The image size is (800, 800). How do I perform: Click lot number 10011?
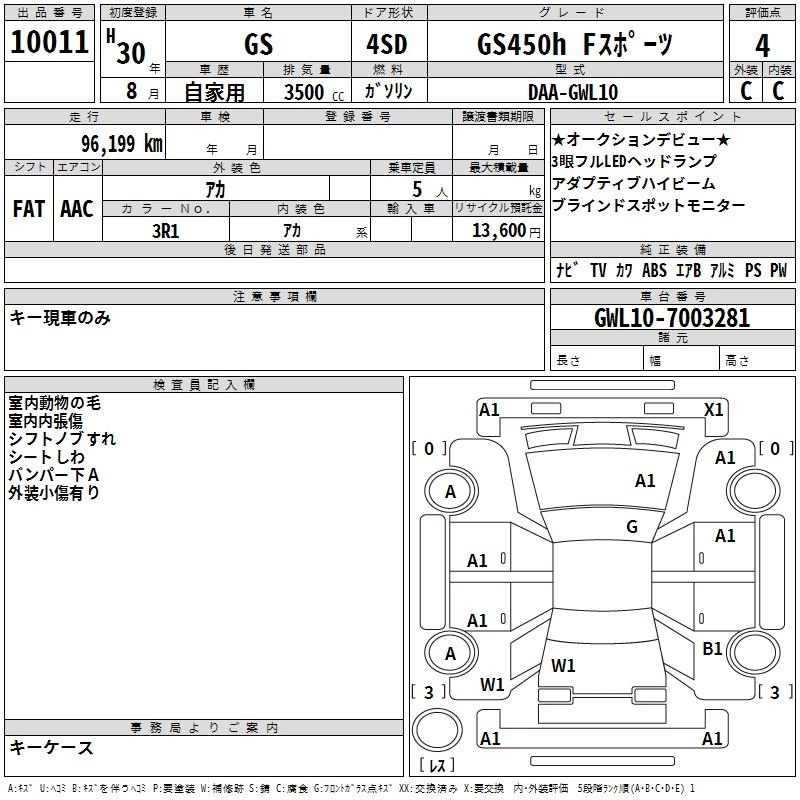coord(49,42)
